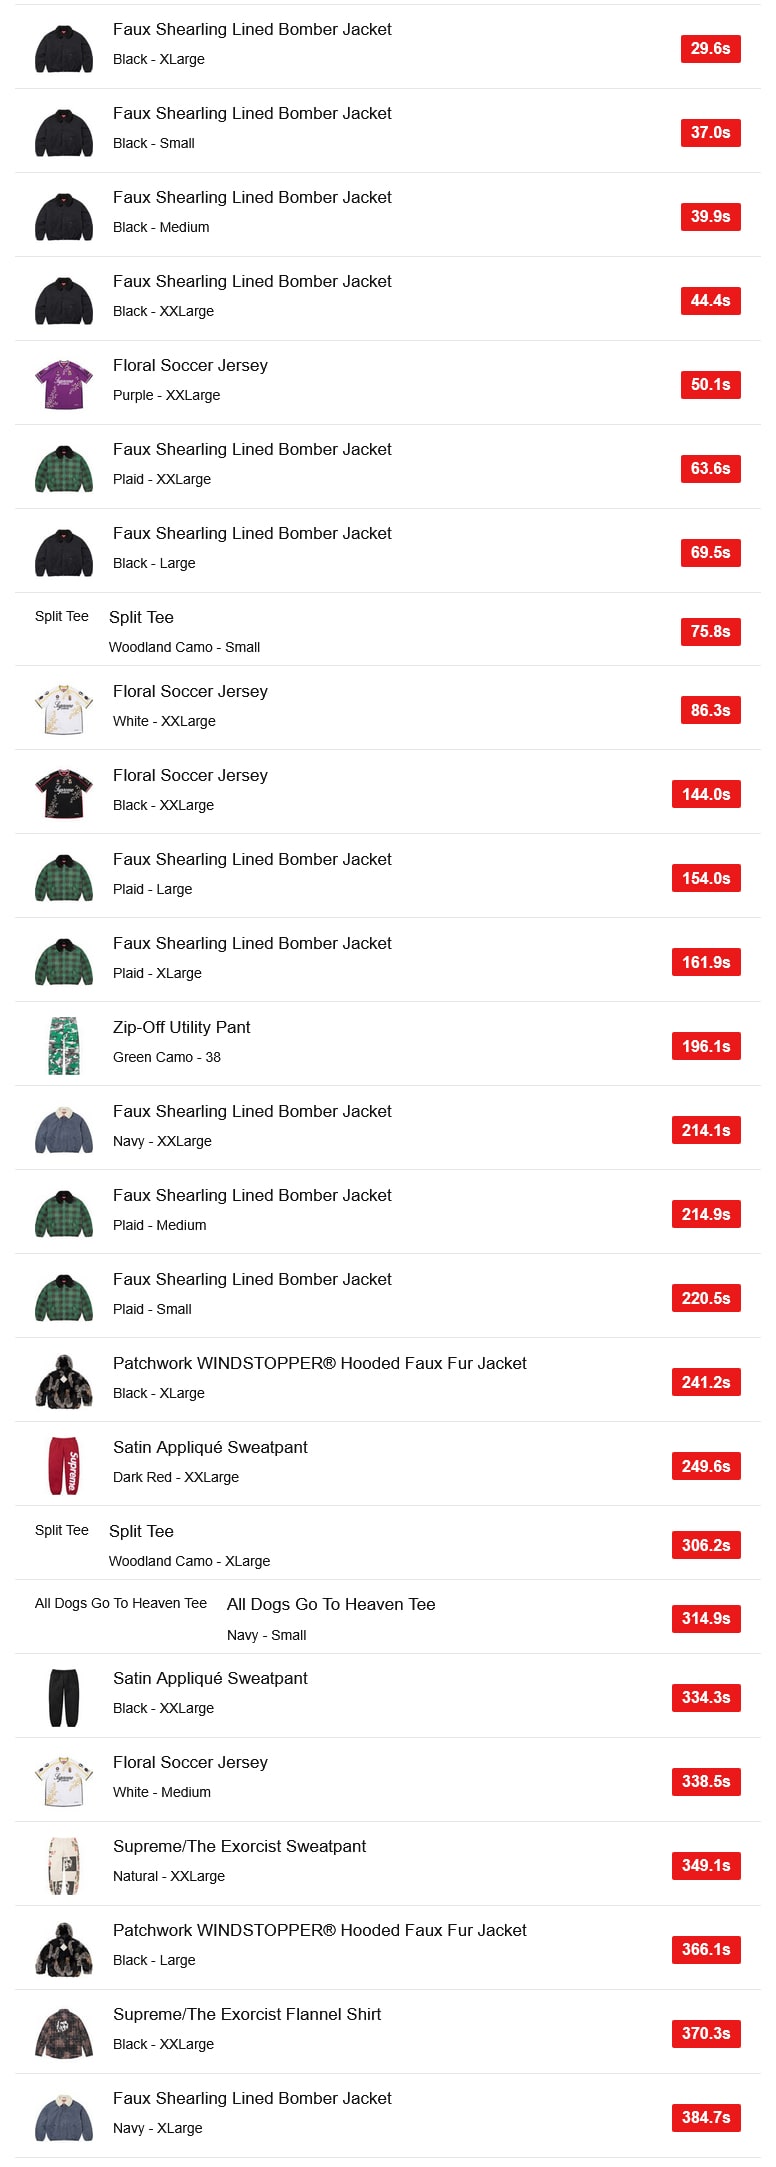Click the black Floral Soccer Jersey thumbnail

(64, 794)
